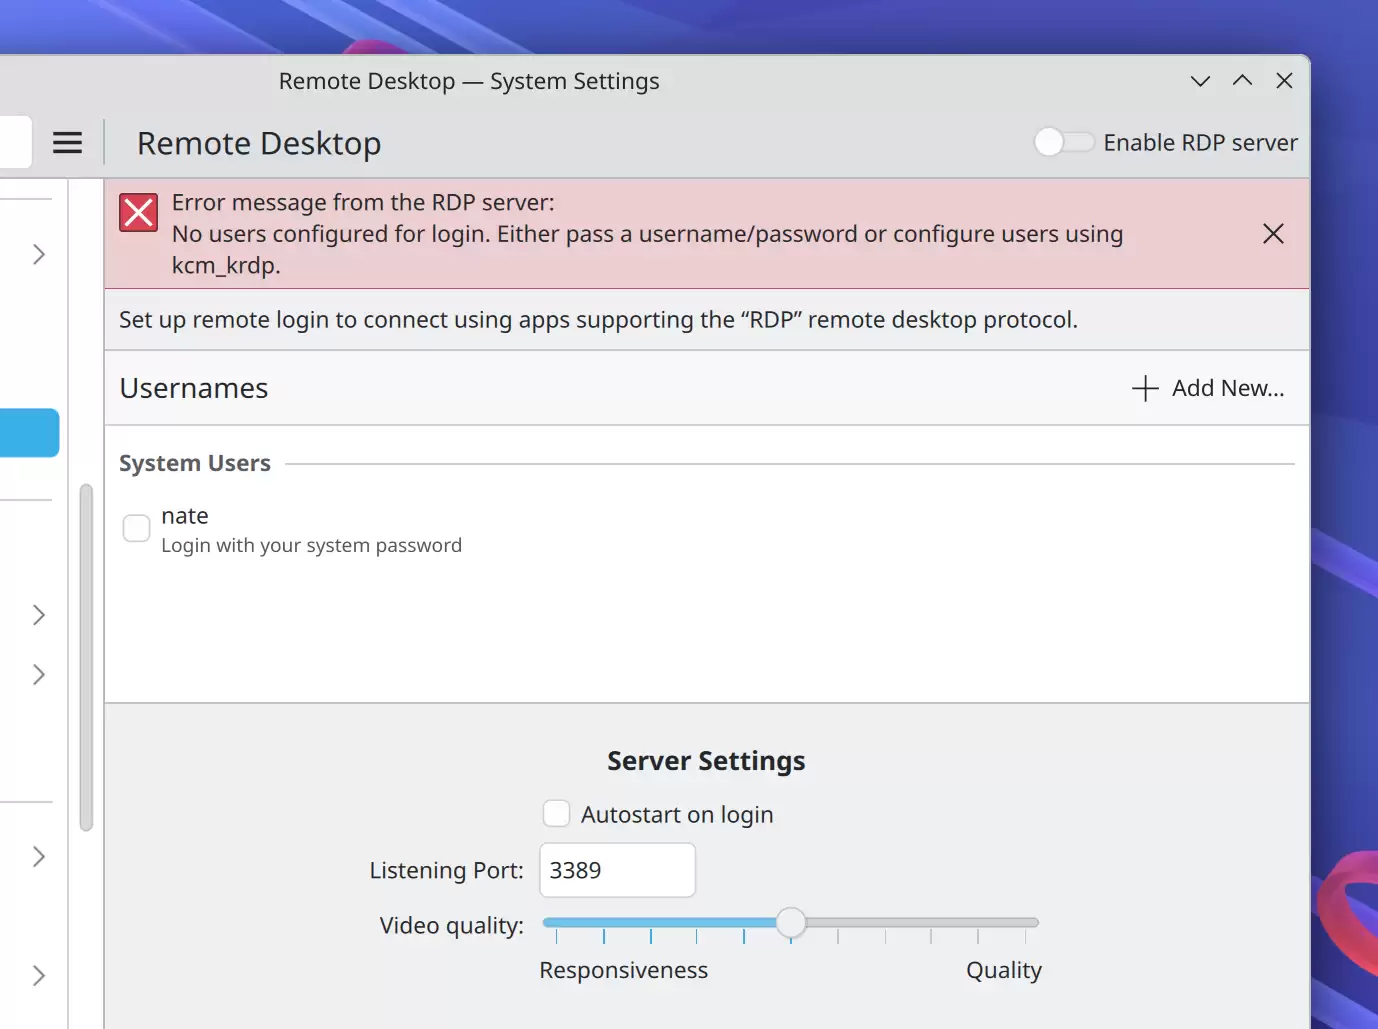Screen dimensions: 1378x1029
Task: Click the Video quality slider handle
Action: click(791, 923)
